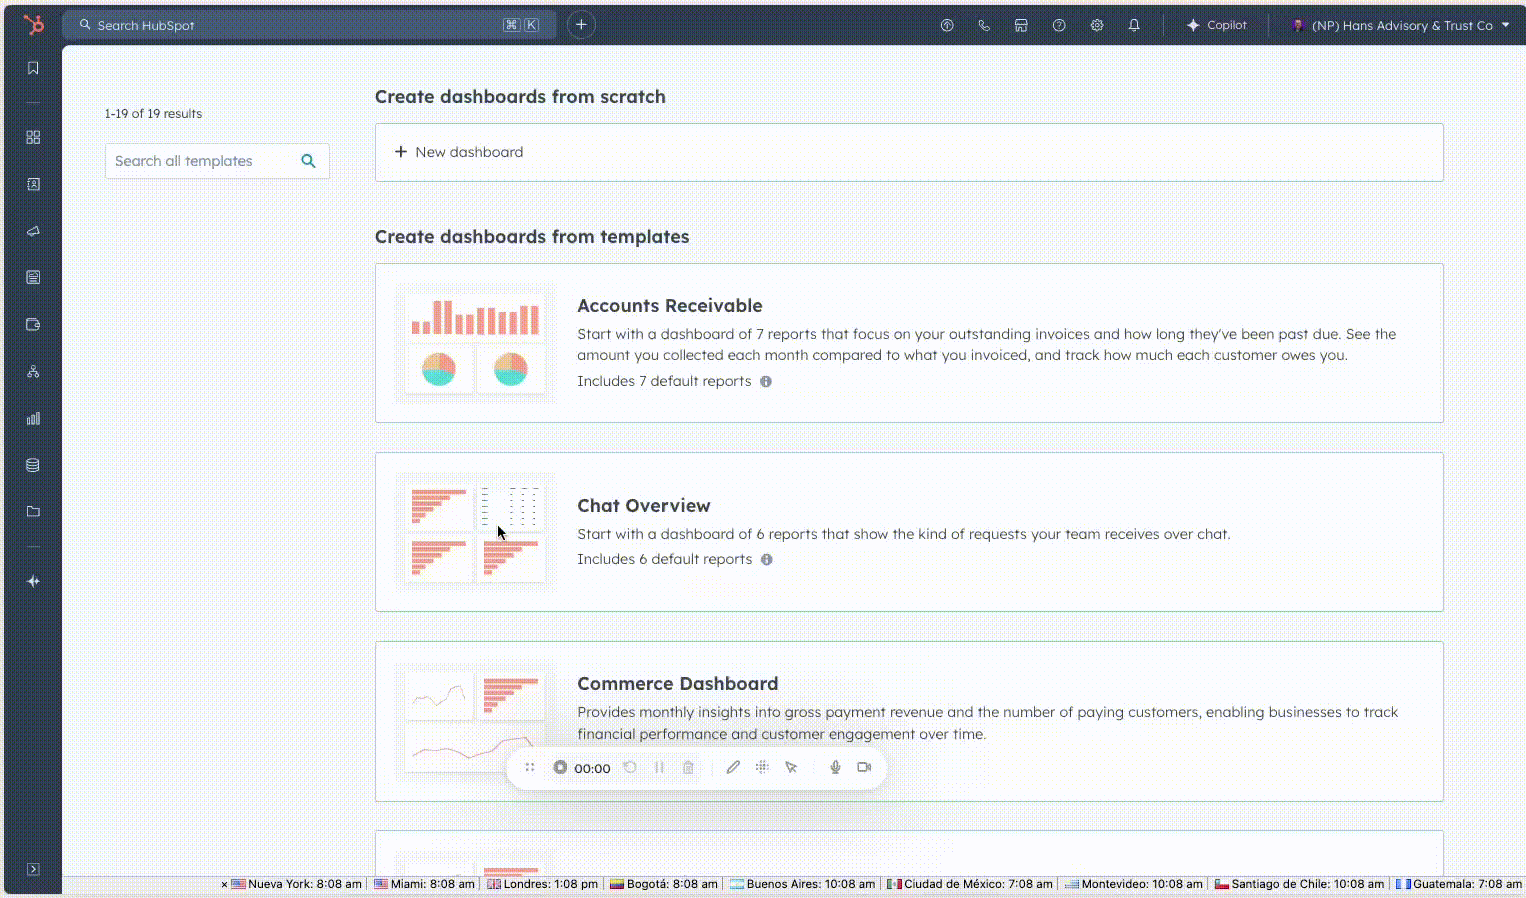1526x898 pixels.
Task: Click the HubSpot sprocket logo
Action: tap(33, 25)
